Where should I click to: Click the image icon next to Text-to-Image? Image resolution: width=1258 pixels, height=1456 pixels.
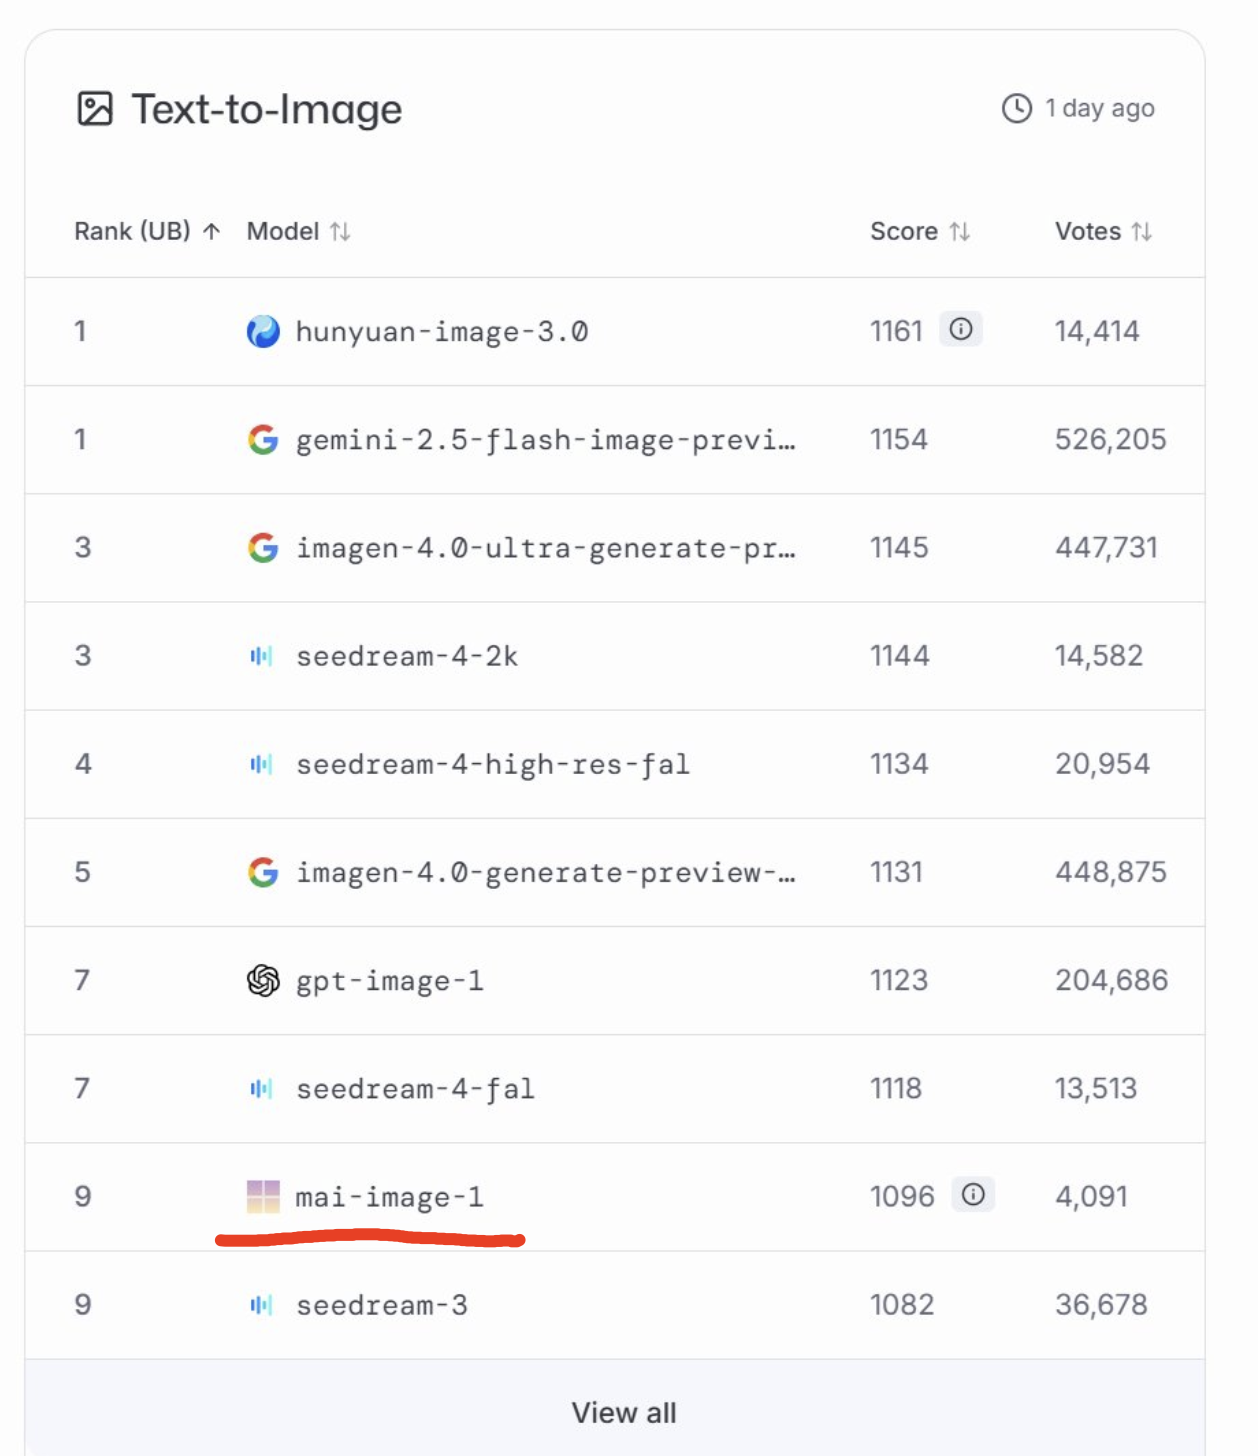(x=95, y=109)
